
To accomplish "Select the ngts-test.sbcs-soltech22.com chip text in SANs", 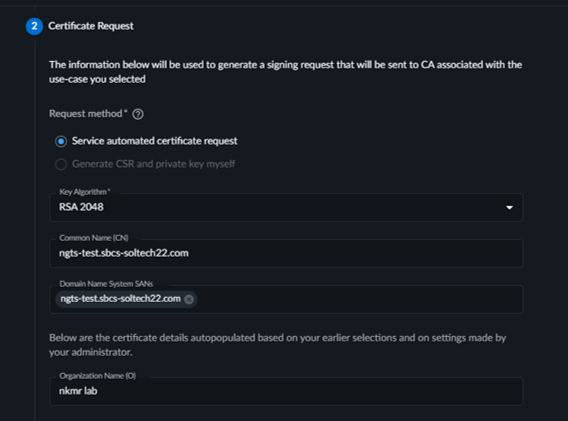I will 121,299.
